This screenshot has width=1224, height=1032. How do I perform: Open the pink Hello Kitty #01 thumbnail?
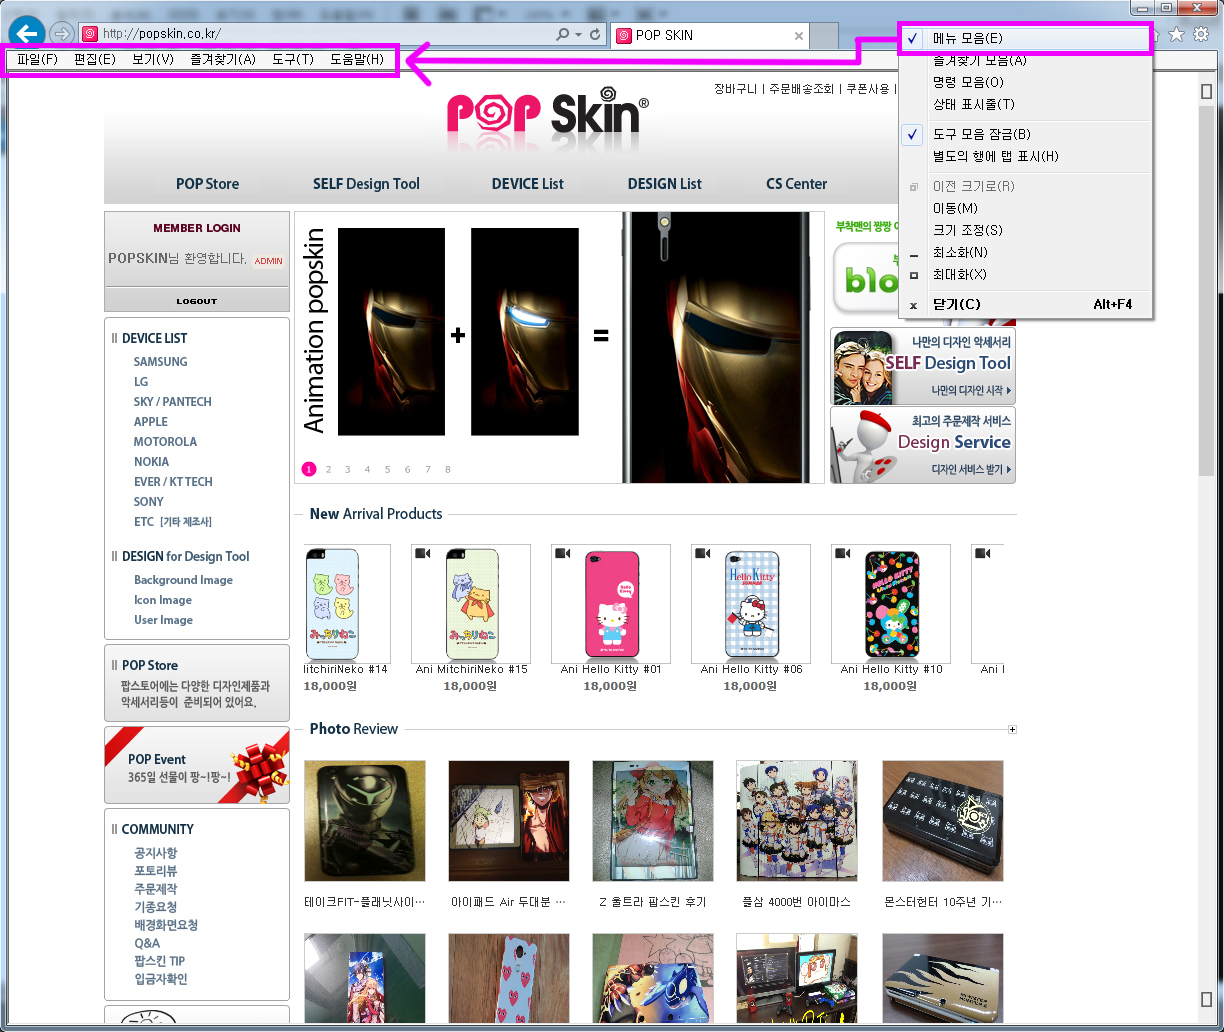tap(610, 603)
